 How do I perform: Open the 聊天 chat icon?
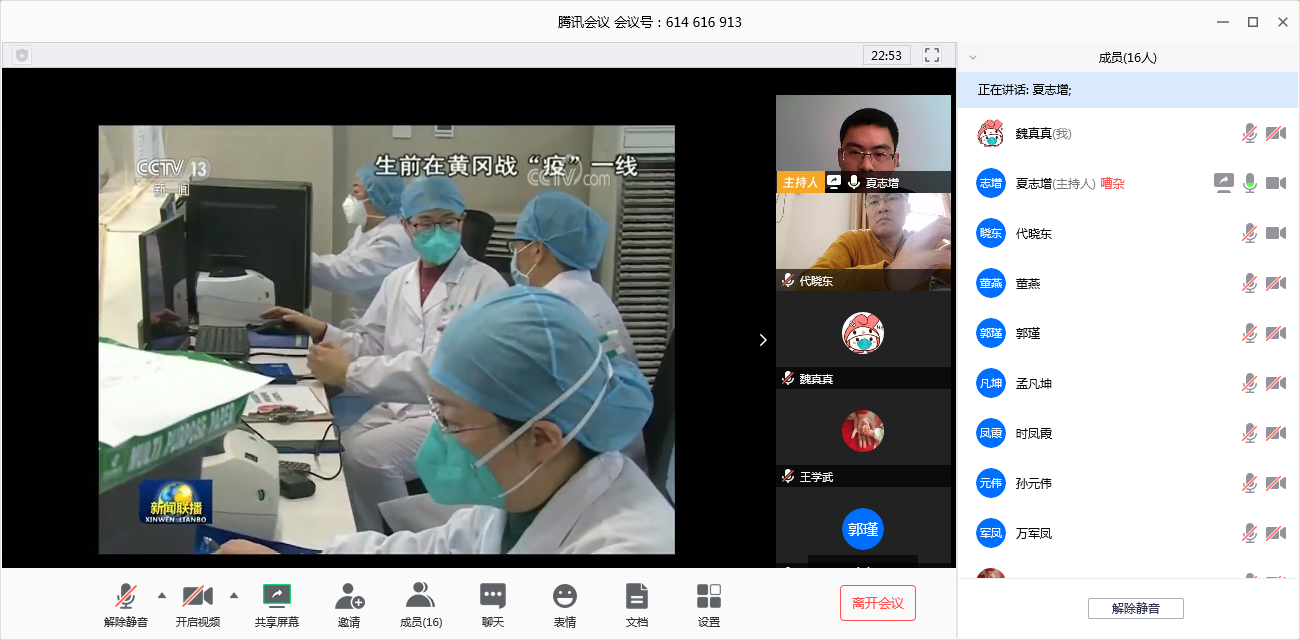[493, 597]
